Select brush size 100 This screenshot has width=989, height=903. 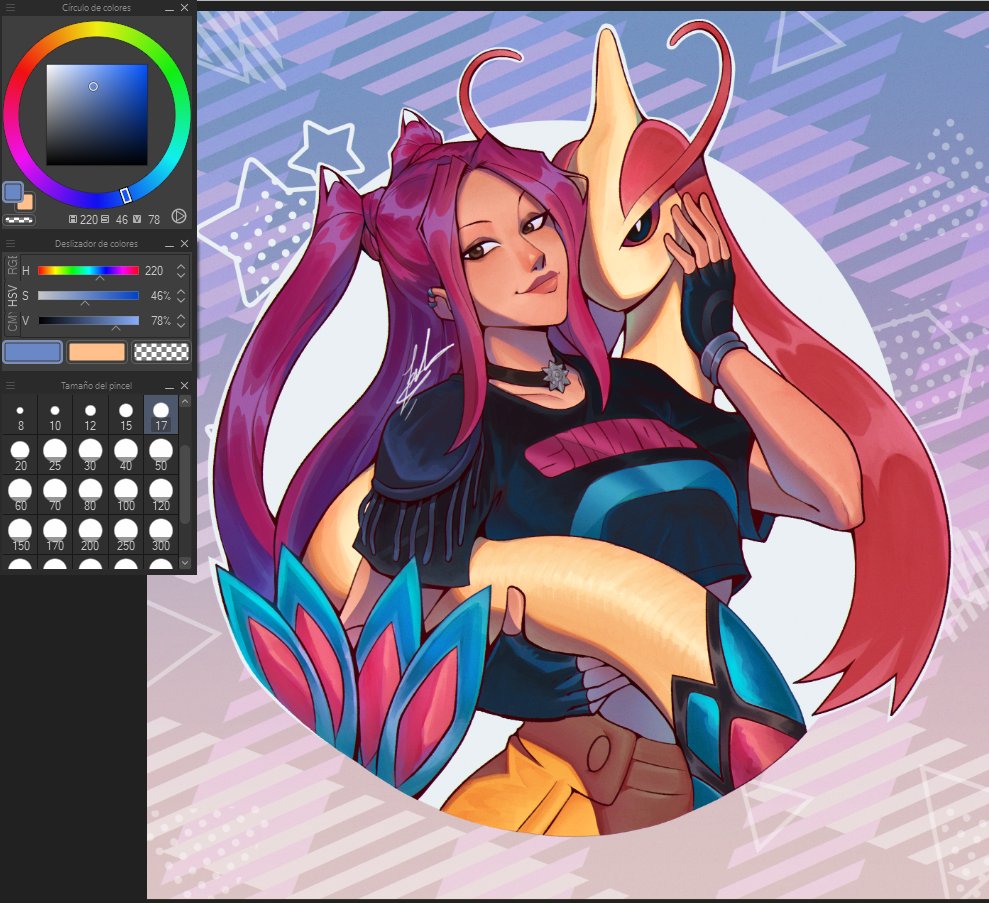[126, 495]
